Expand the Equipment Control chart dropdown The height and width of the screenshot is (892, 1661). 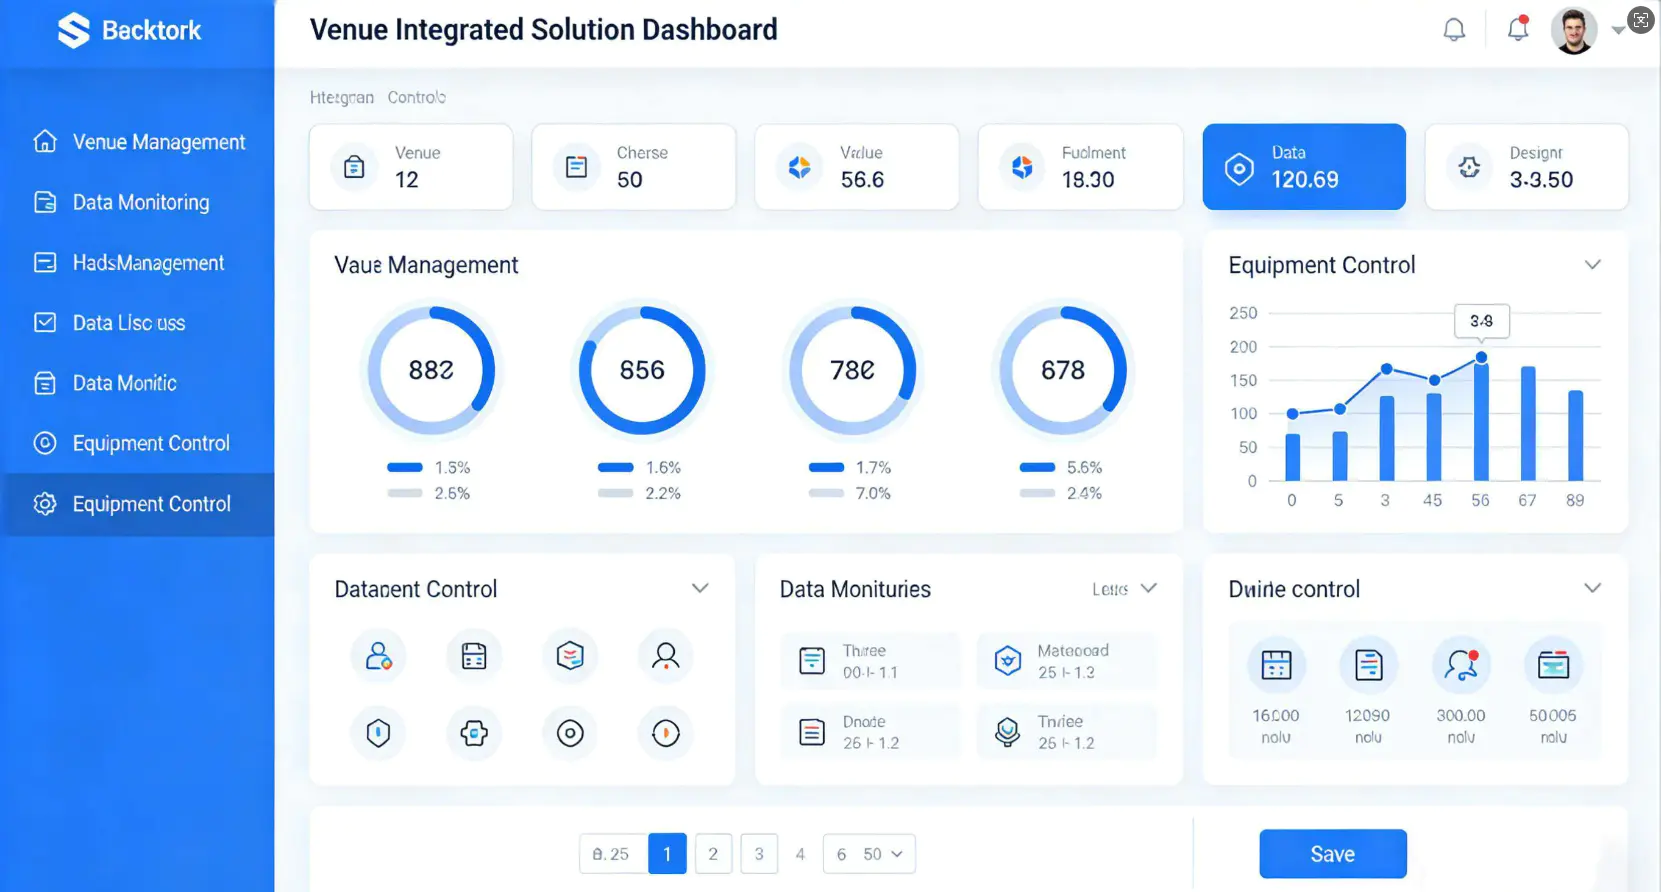coord(1592,265)
